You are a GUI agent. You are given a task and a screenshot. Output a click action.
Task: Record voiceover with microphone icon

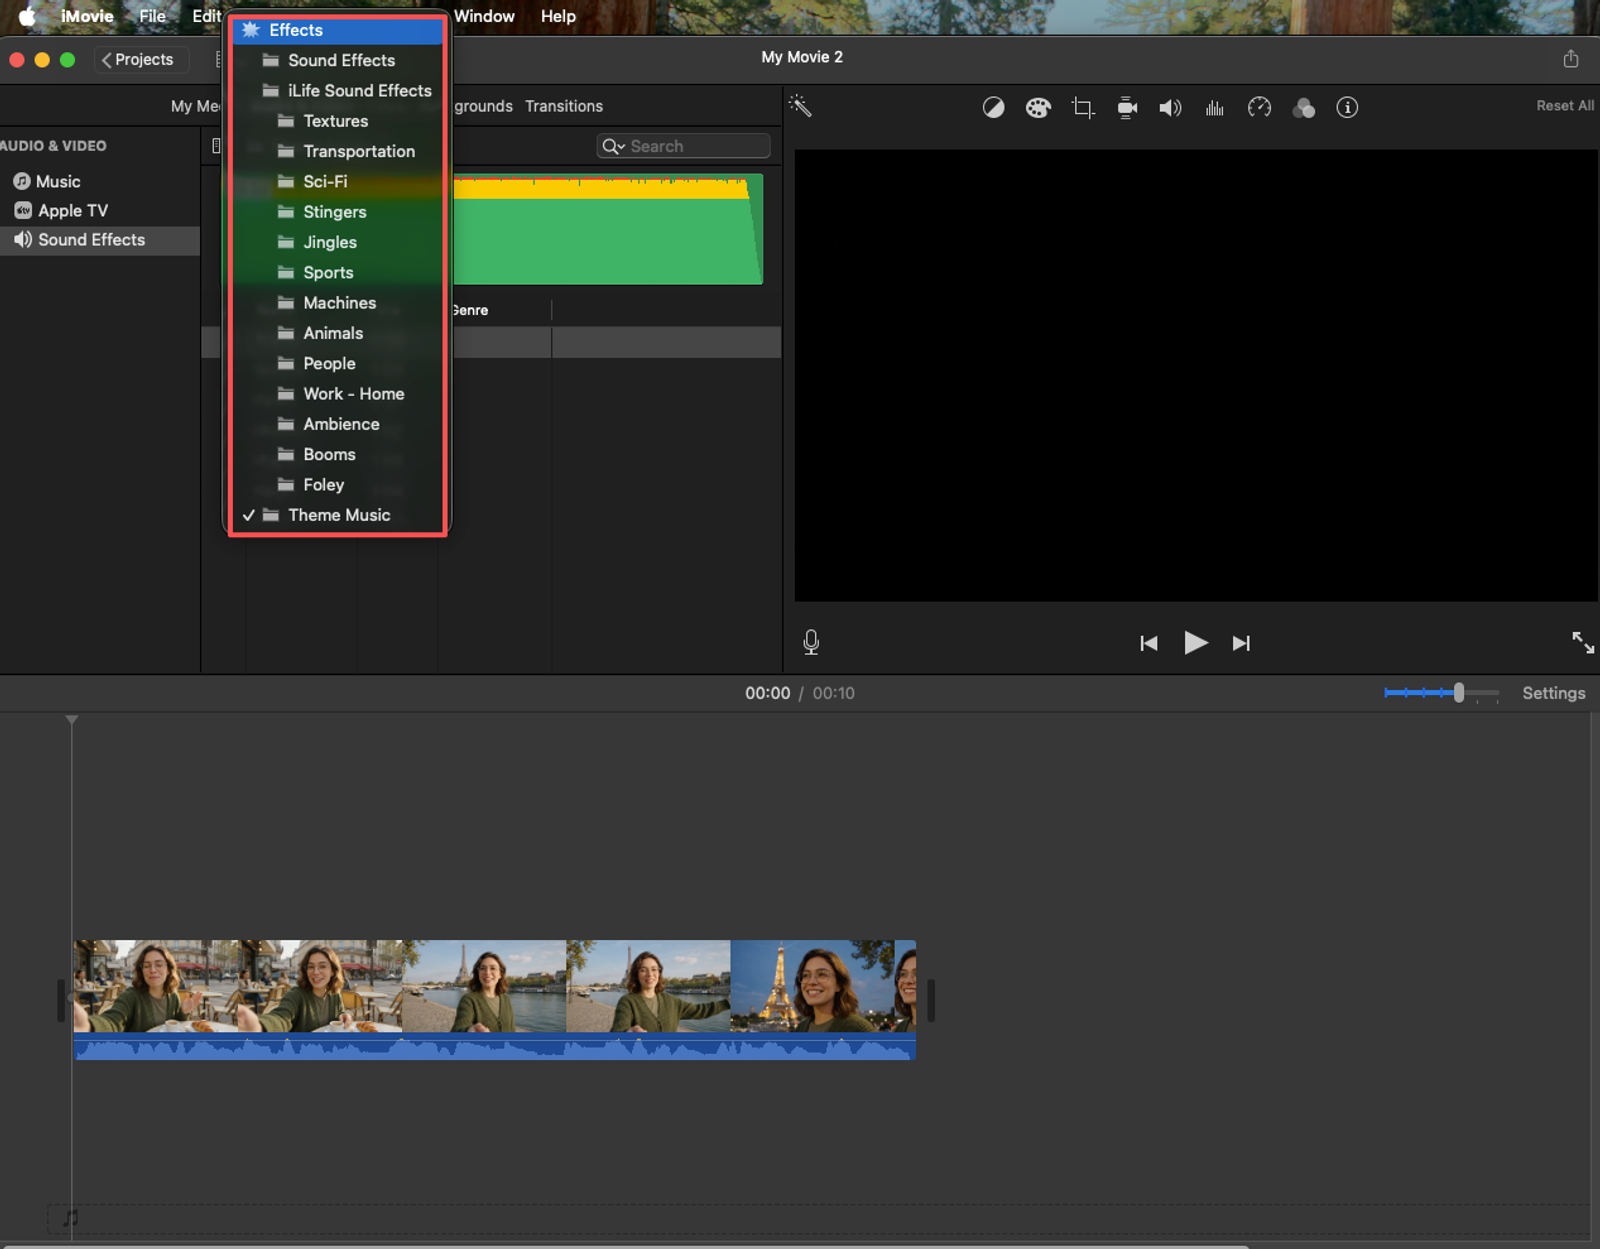pos(811,642)
